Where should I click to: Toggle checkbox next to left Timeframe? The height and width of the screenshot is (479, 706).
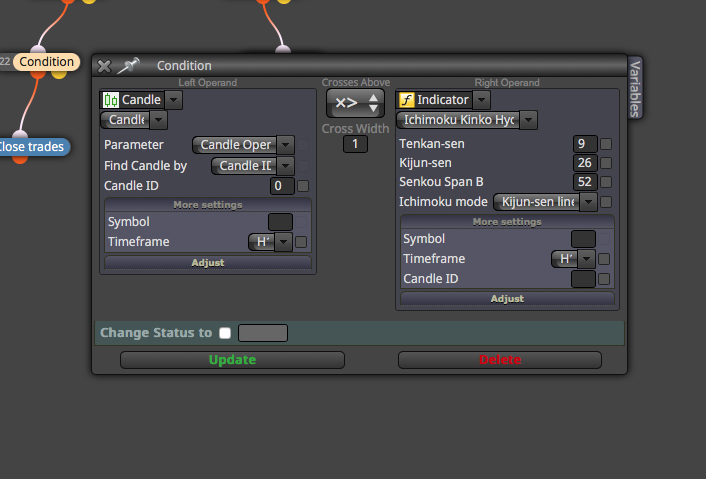pyautogui.click(x=301, y=242)
